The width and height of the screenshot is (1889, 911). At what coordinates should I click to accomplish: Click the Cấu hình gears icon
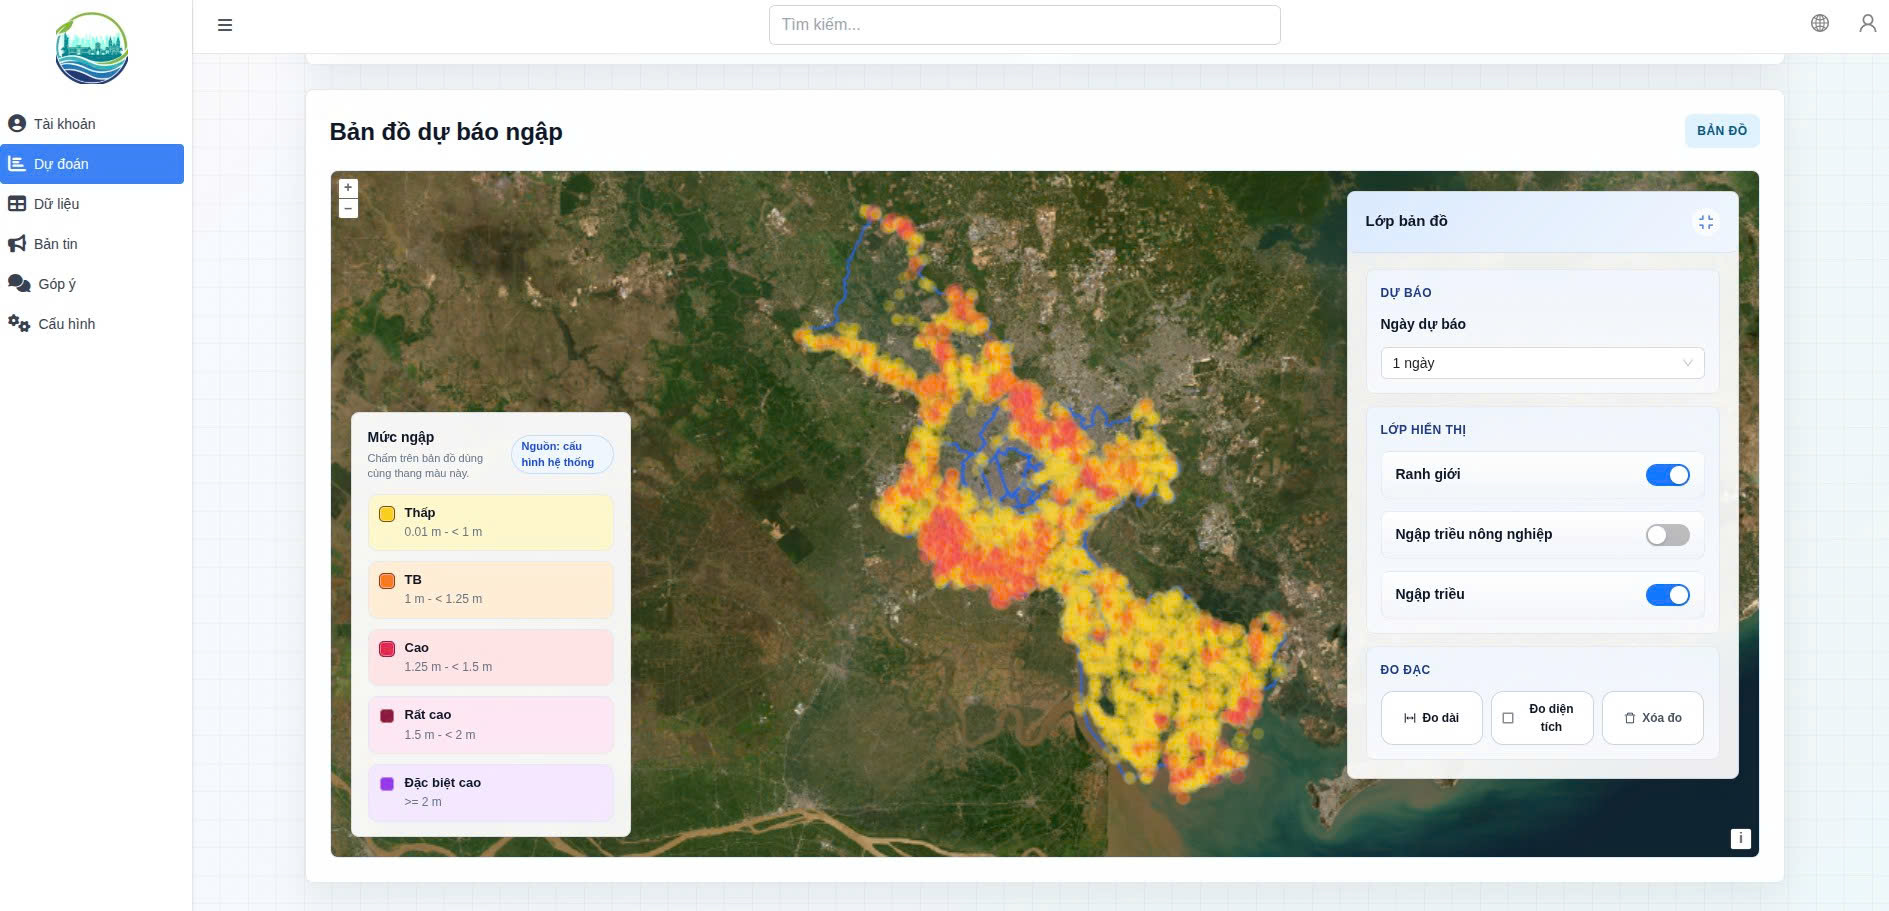(19, 324)
